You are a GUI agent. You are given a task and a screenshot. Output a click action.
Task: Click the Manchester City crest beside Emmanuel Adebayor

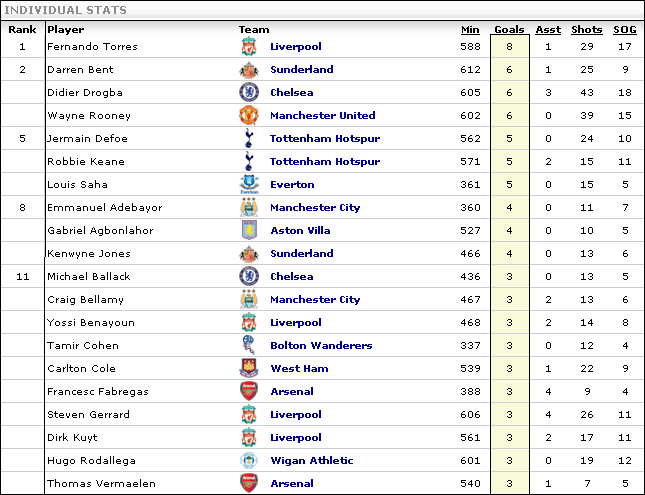(249, 207)
